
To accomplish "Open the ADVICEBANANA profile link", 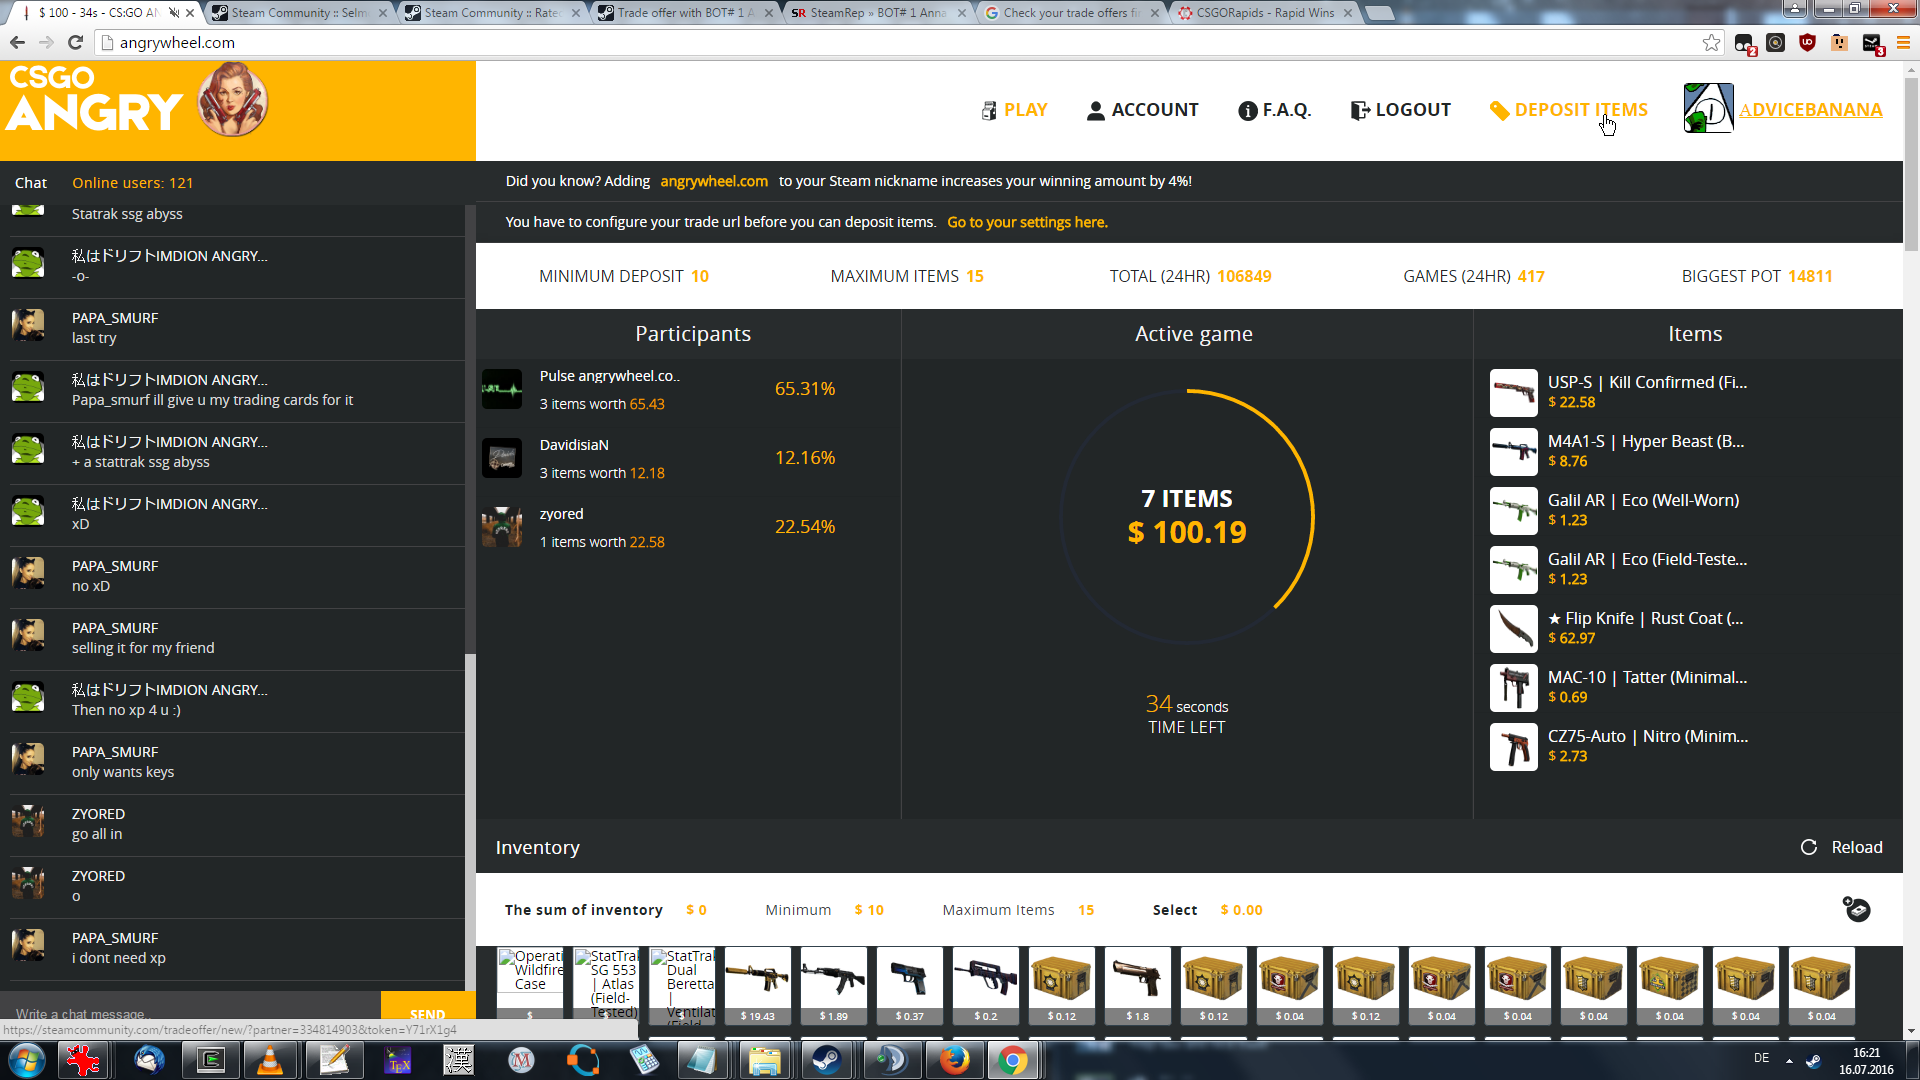I will (x=1810, y=110).
